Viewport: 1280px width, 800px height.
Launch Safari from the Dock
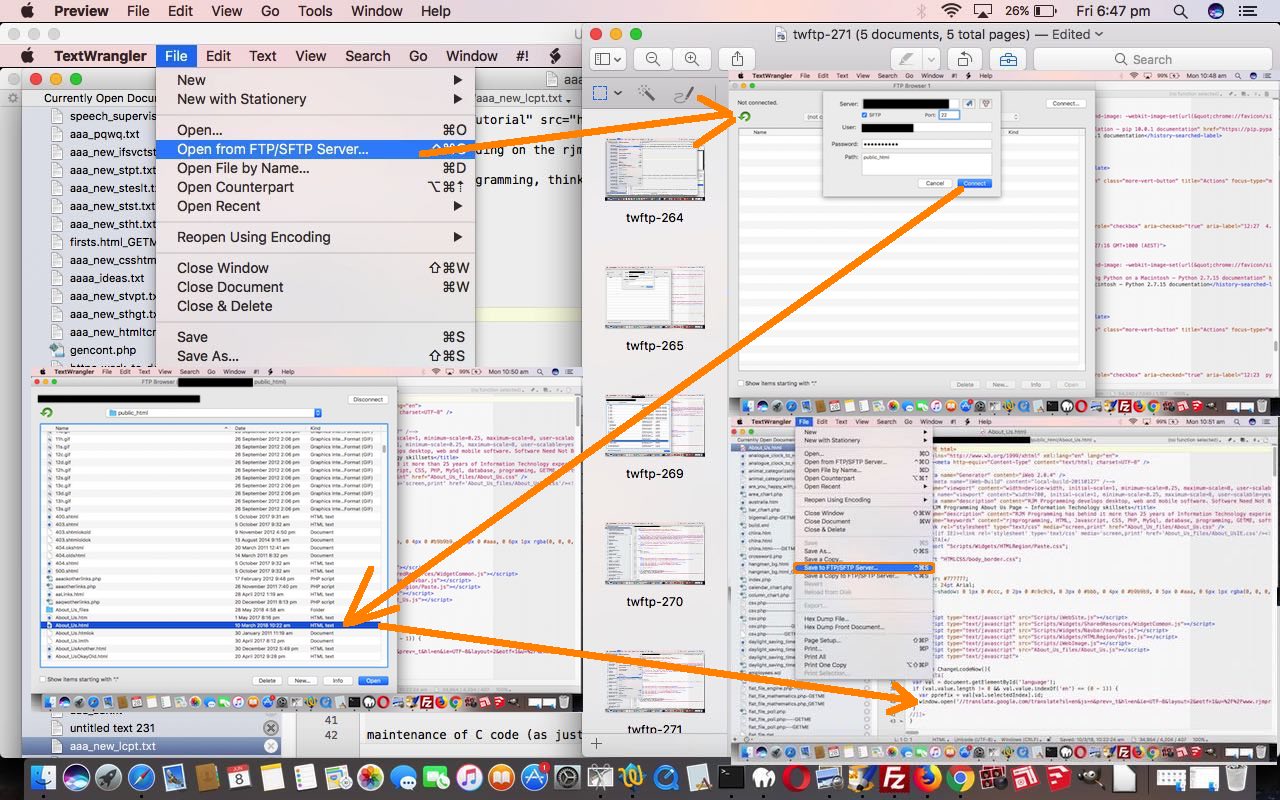pos(141,777)
